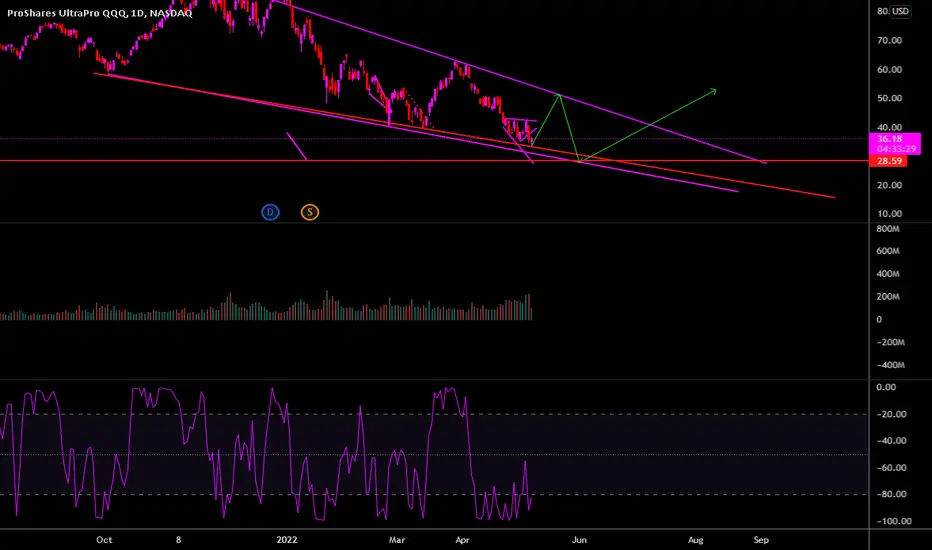Select the green projected arrow head
The image size is (932, 550).
click(x=713, y=91)
